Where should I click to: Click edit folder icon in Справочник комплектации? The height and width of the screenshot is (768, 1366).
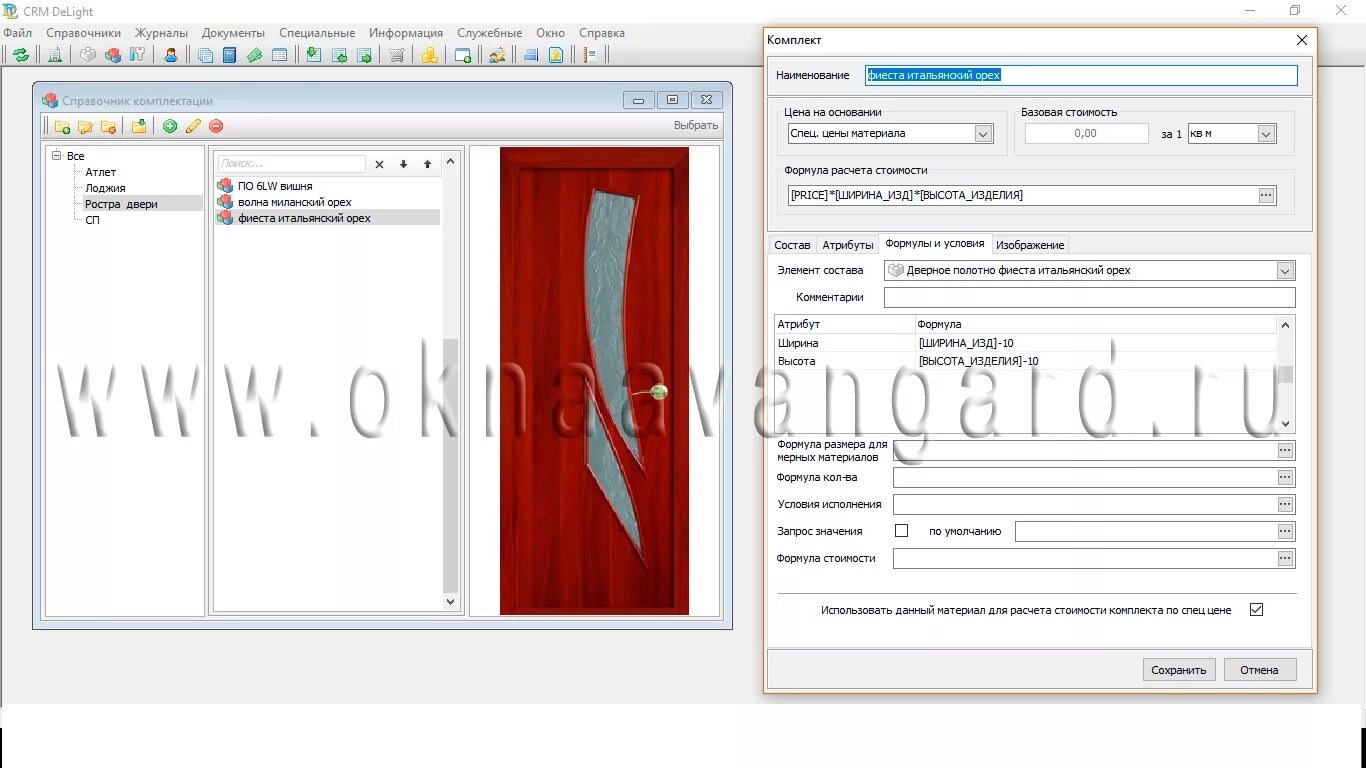[85, 126]
